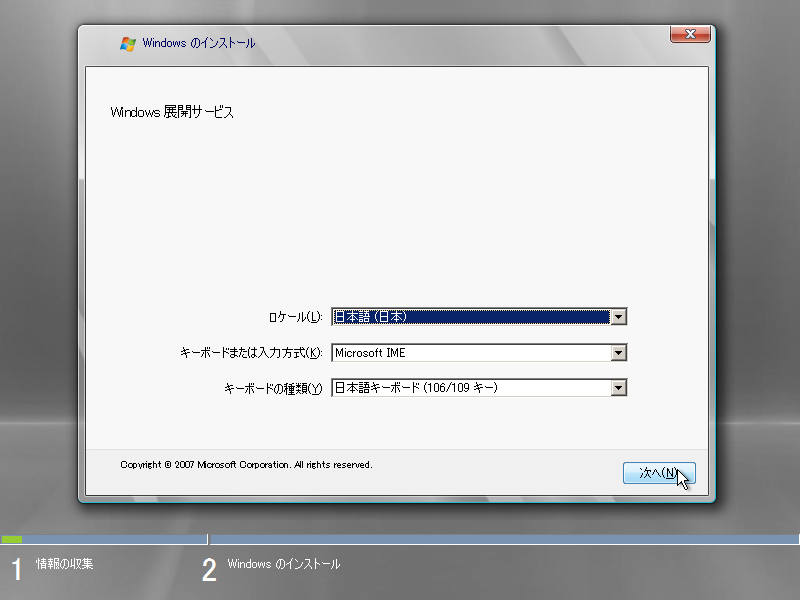This screenshot has height=600, width=800.
Task: Select the bottom Windows のインストール step label
Action: coord(284,565)
